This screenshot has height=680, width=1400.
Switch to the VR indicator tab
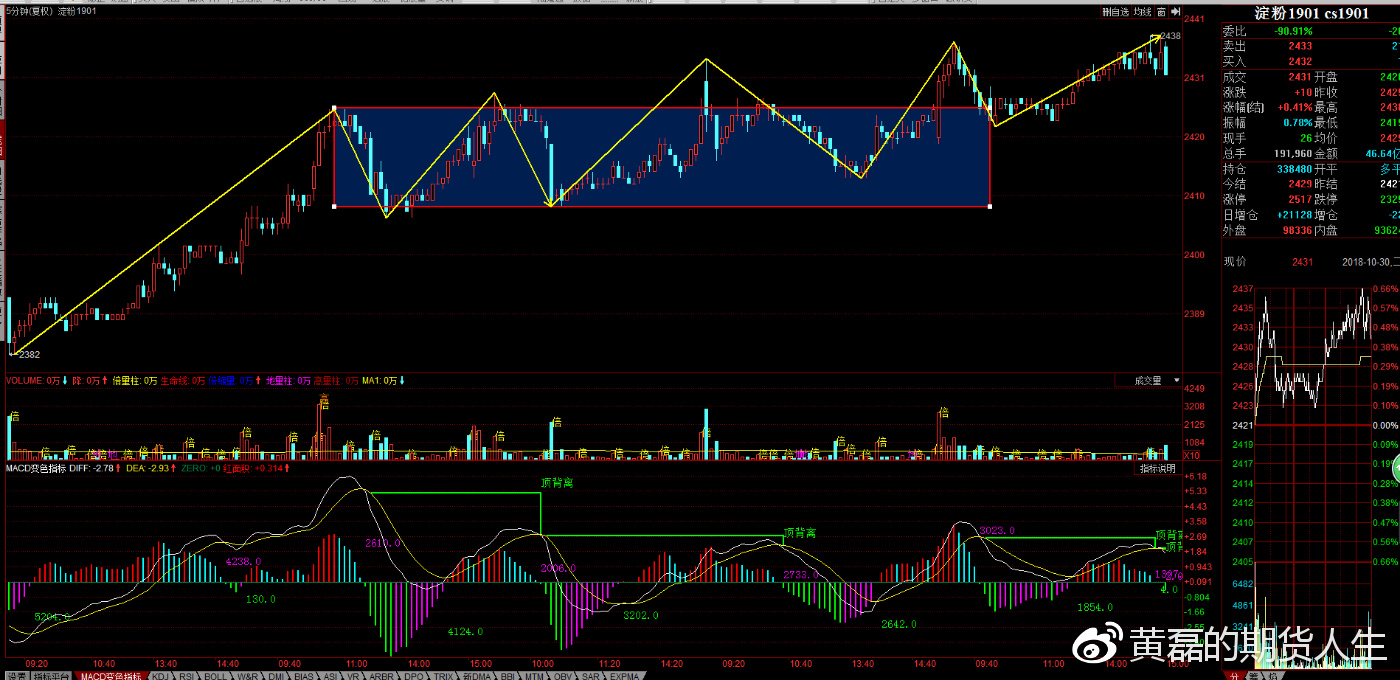point(353,676)
